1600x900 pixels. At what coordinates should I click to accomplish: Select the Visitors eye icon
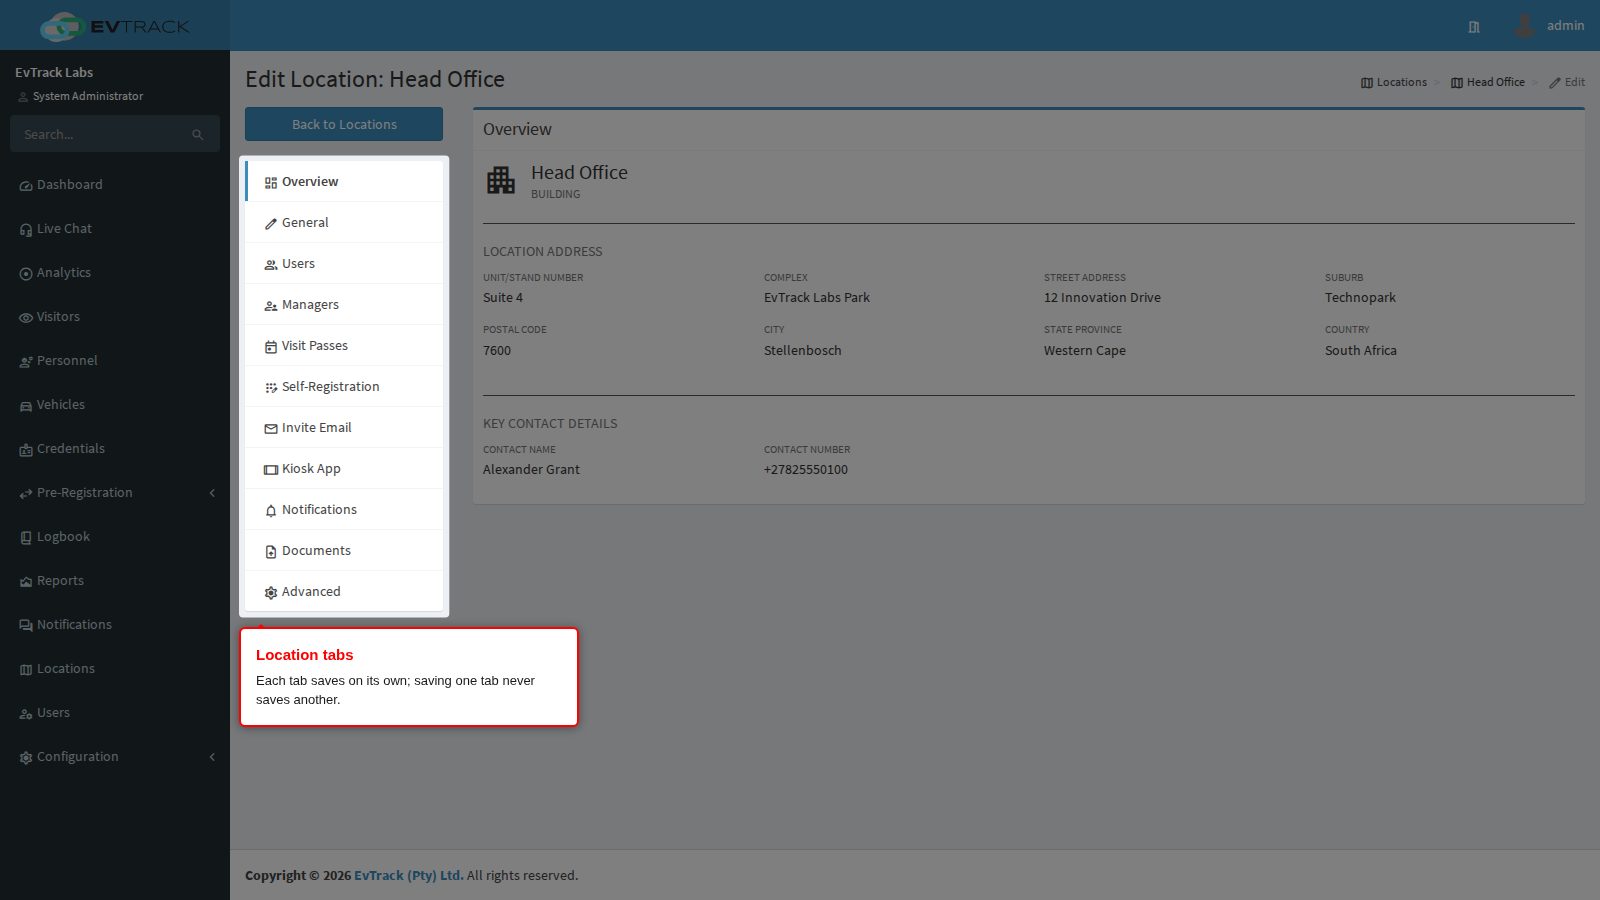26,318
